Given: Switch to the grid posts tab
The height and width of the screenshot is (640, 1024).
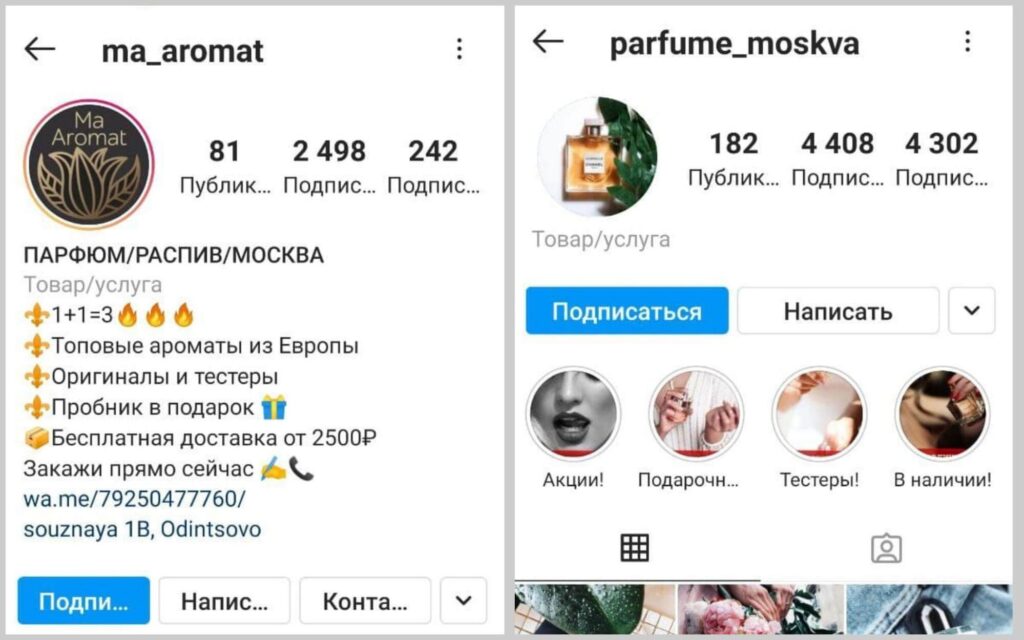Looking at the screenshot, I should pyautogui.click(x=635, y=548).
